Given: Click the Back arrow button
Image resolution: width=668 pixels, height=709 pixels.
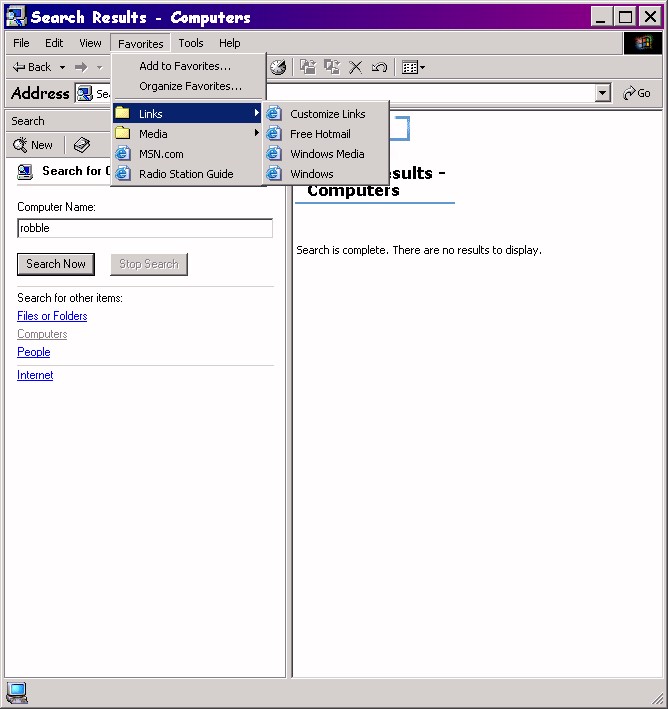Looking at the screenshot, I should pos(32,67).
